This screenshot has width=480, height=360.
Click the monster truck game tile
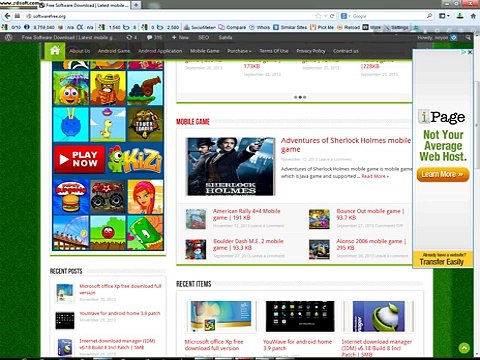pyautogui.click(x=108, y=197)
